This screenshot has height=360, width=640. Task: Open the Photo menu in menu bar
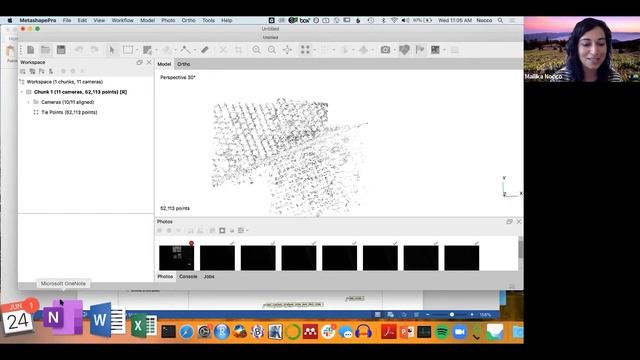[168, 20]
